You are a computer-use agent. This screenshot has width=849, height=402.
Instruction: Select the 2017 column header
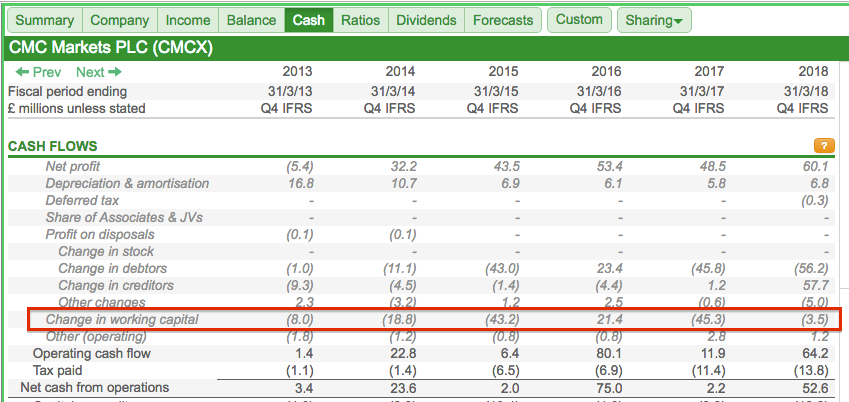point(709,72)
